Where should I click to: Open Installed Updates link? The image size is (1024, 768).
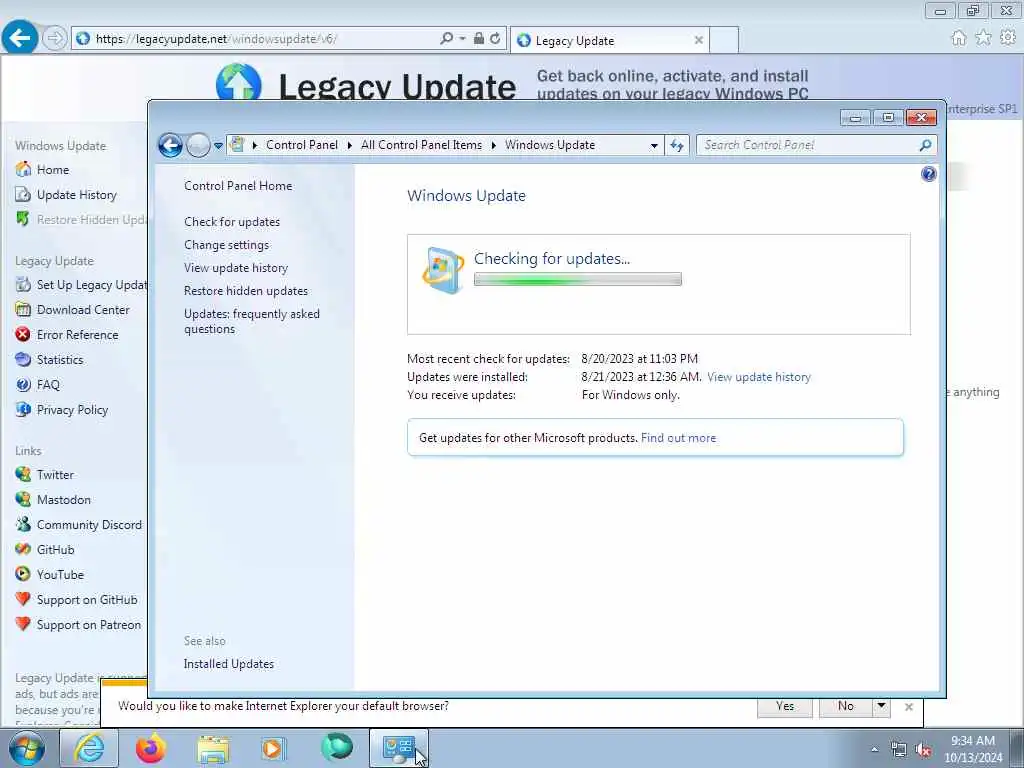tap(229, 664)
